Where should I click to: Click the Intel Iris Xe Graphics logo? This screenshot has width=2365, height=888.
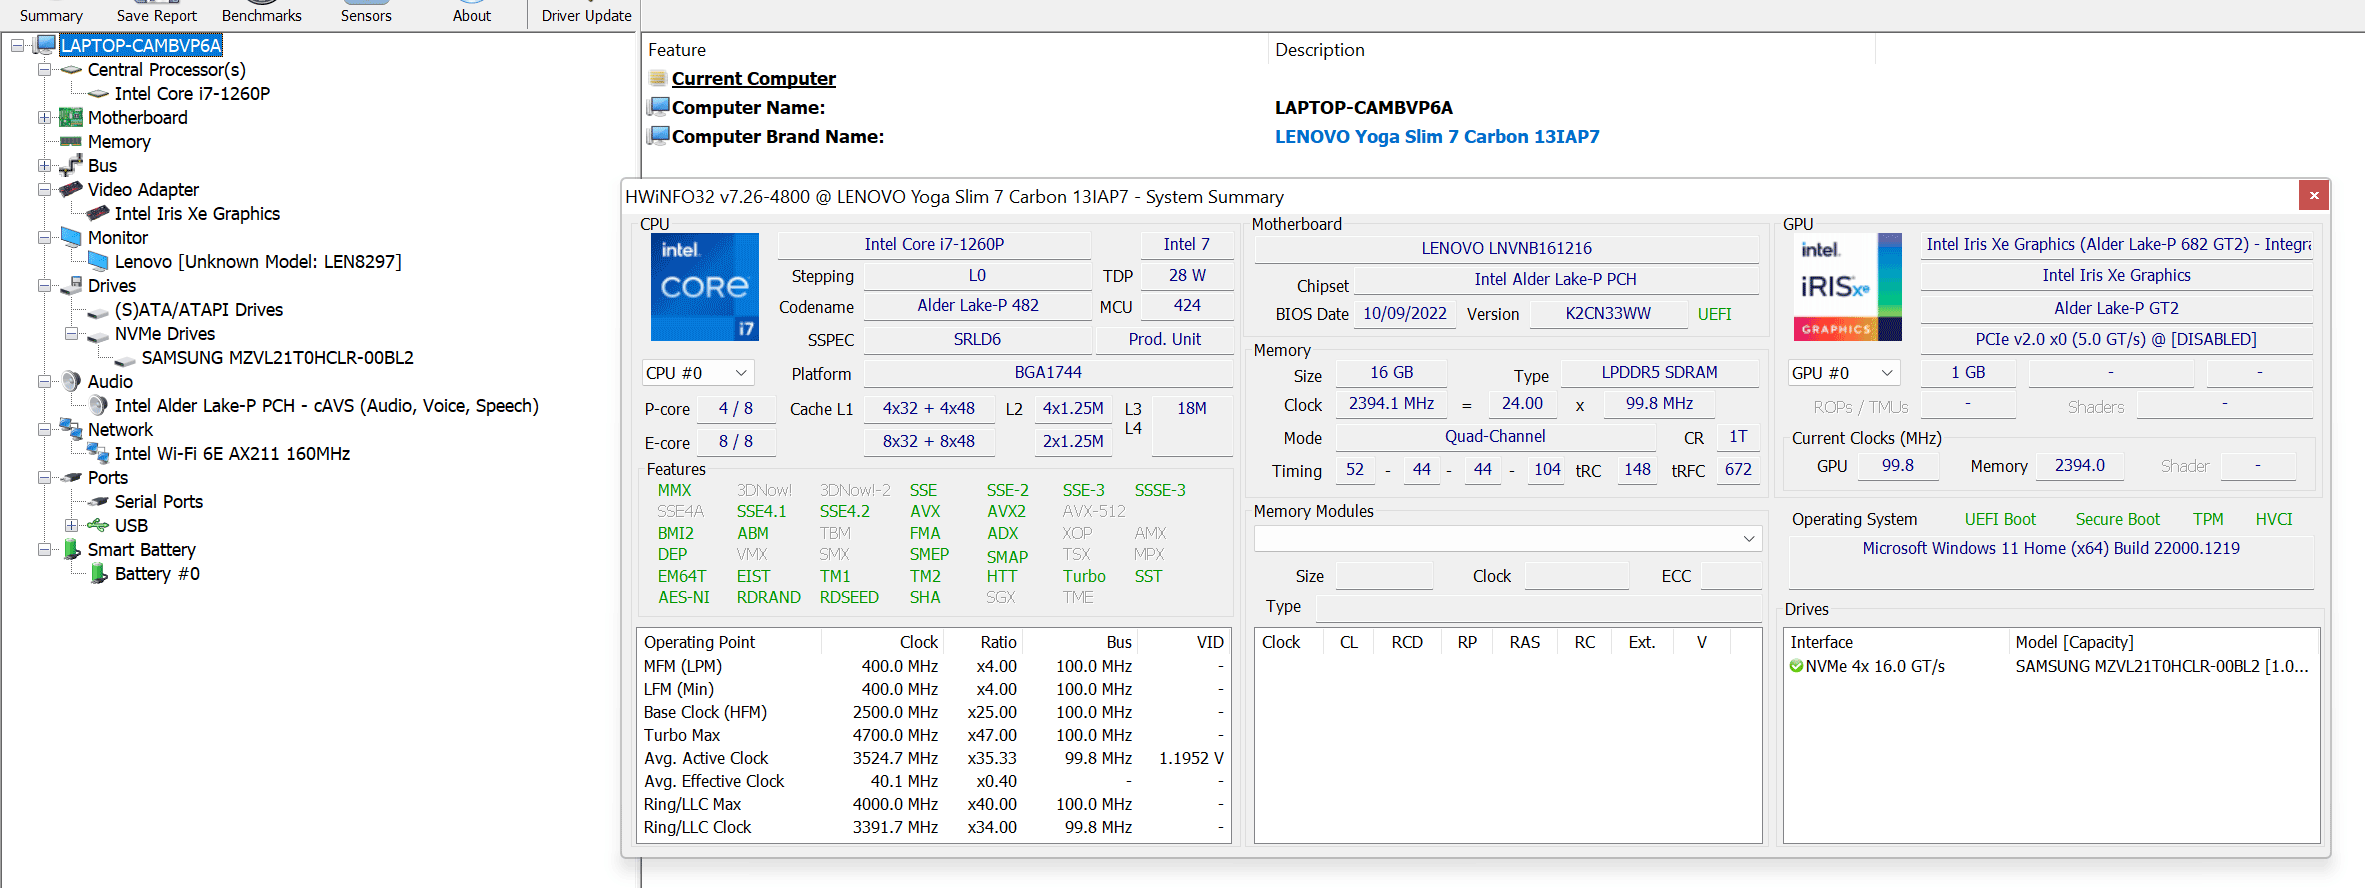[x=1846, y=287]
